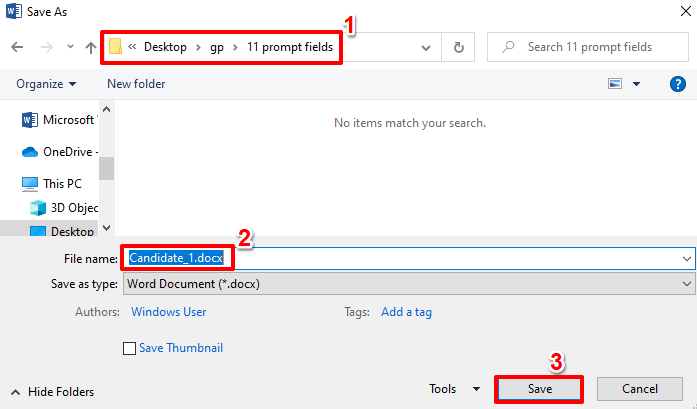Click the Cancel button
Screen dimensions: 697x409
coord(639,389)
